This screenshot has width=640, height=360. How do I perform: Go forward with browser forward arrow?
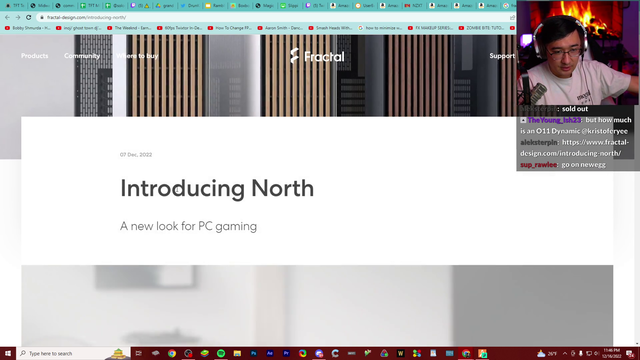click(x=18, y=18)
